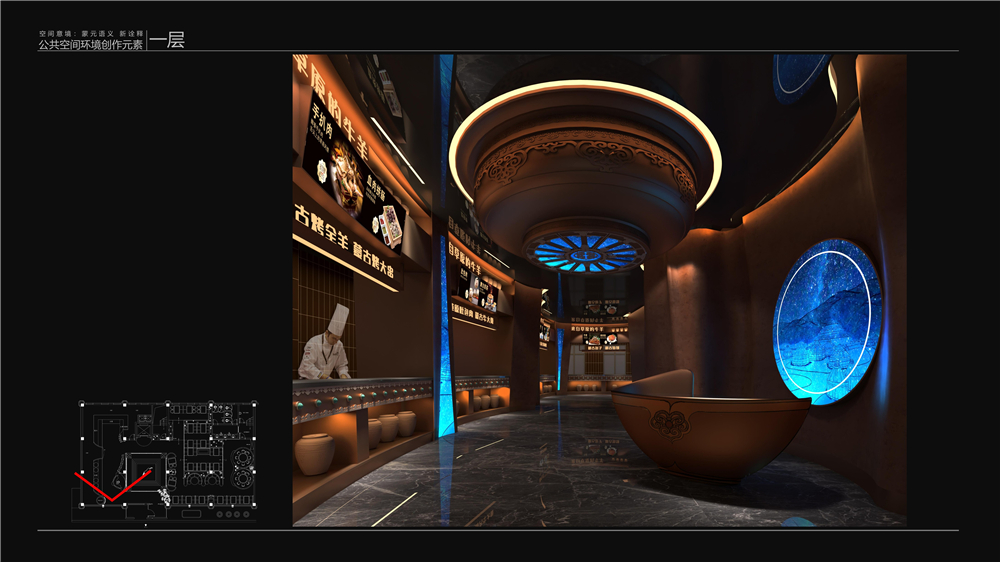This screenshot has height=562, width=1000.
Task: Select the glowing blue circular wall panel
Action: [826, 321]
